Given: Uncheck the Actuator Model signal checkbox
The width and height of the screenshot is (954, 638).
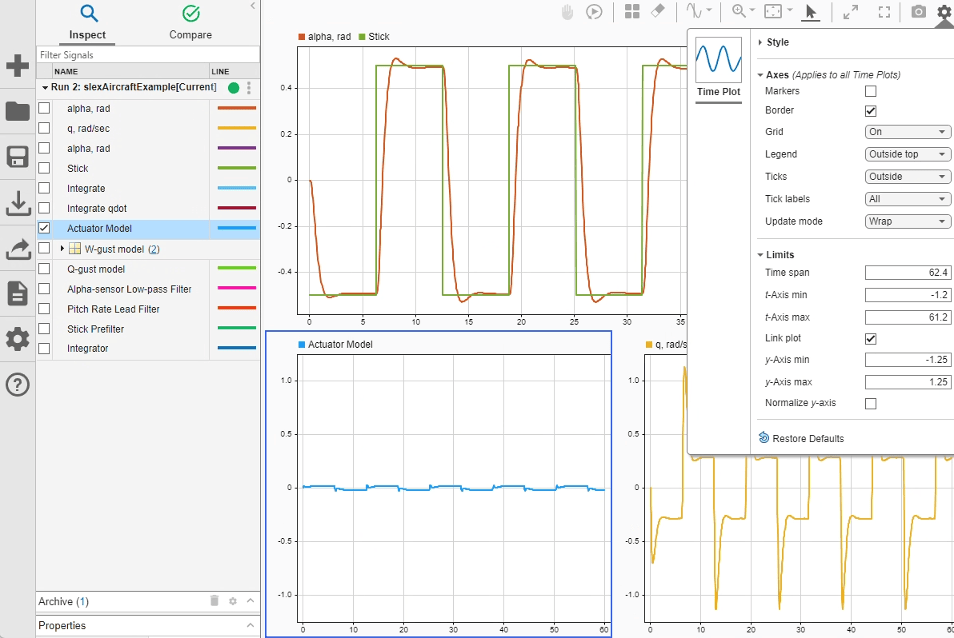Looking at the screenshot, I should pos(44,228).
